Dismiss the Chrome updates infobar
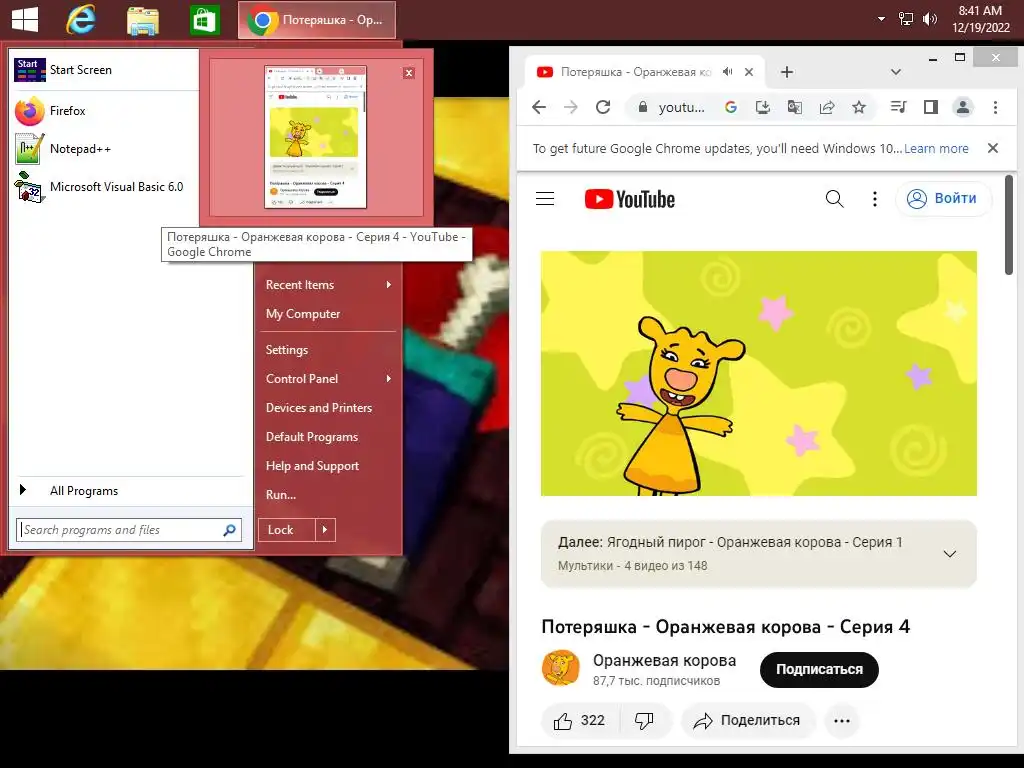 click(993, 148)
